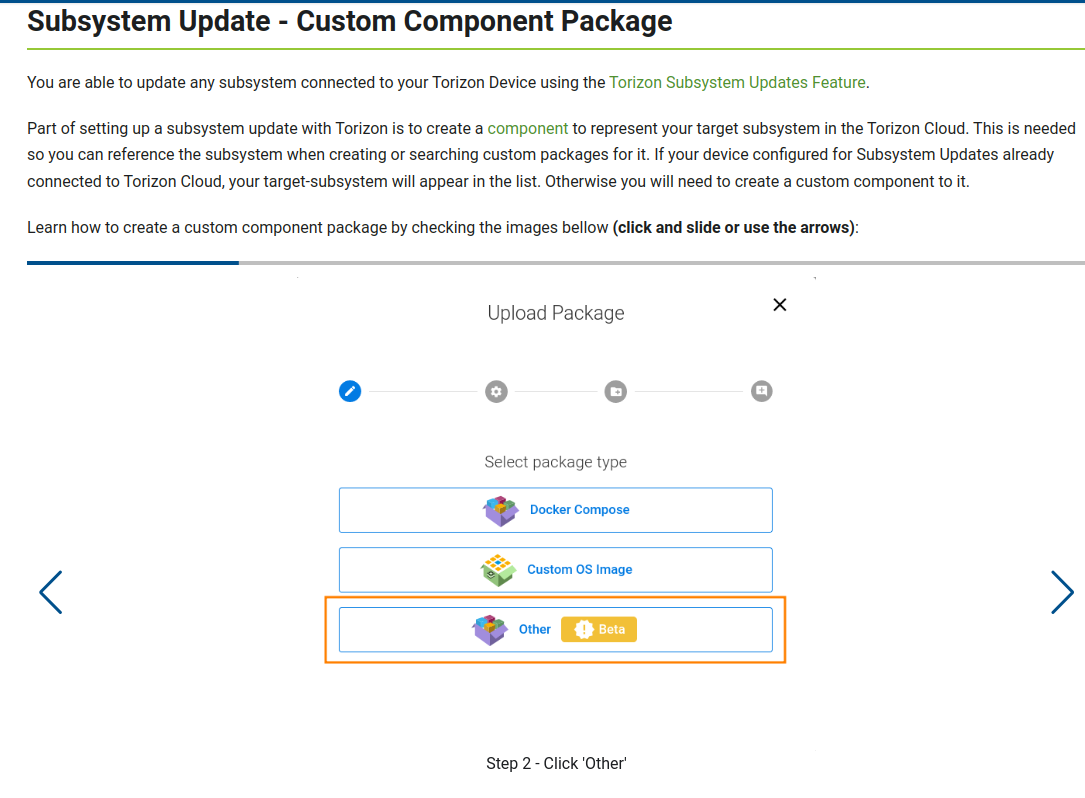Click the yellow Beta badge

[x=599, y=629]
